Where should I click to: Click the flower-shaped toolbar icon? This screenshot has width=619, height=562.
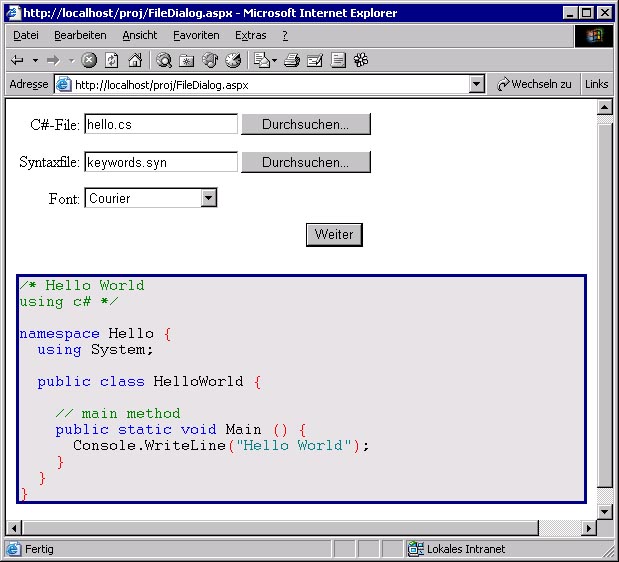click(x=361, y=60)
